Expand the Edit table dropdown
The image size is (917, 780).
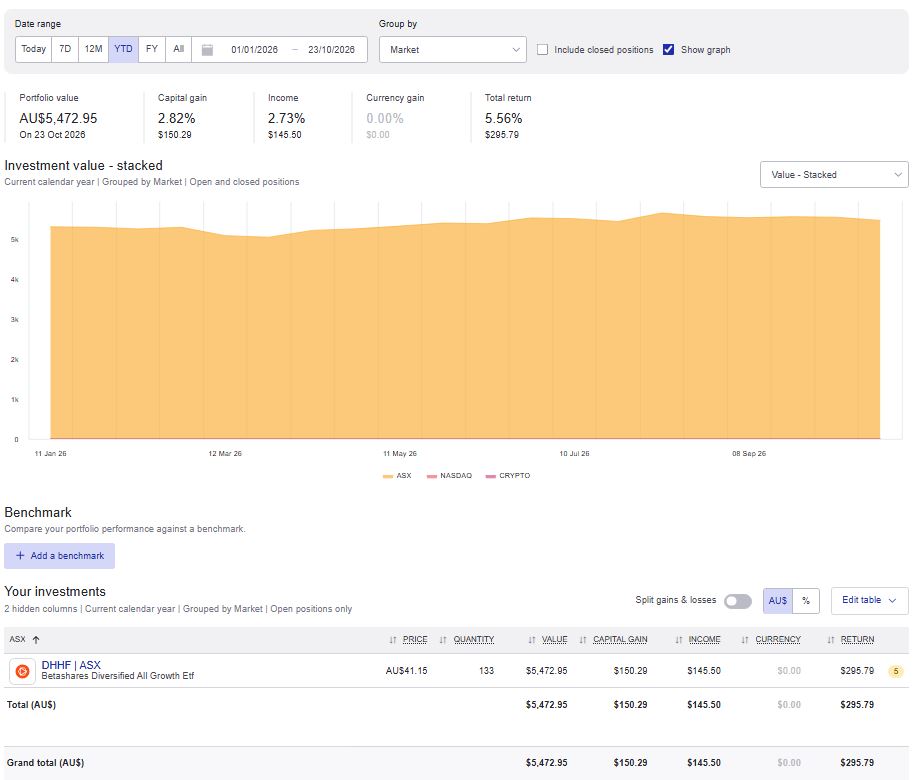(870, 600)
